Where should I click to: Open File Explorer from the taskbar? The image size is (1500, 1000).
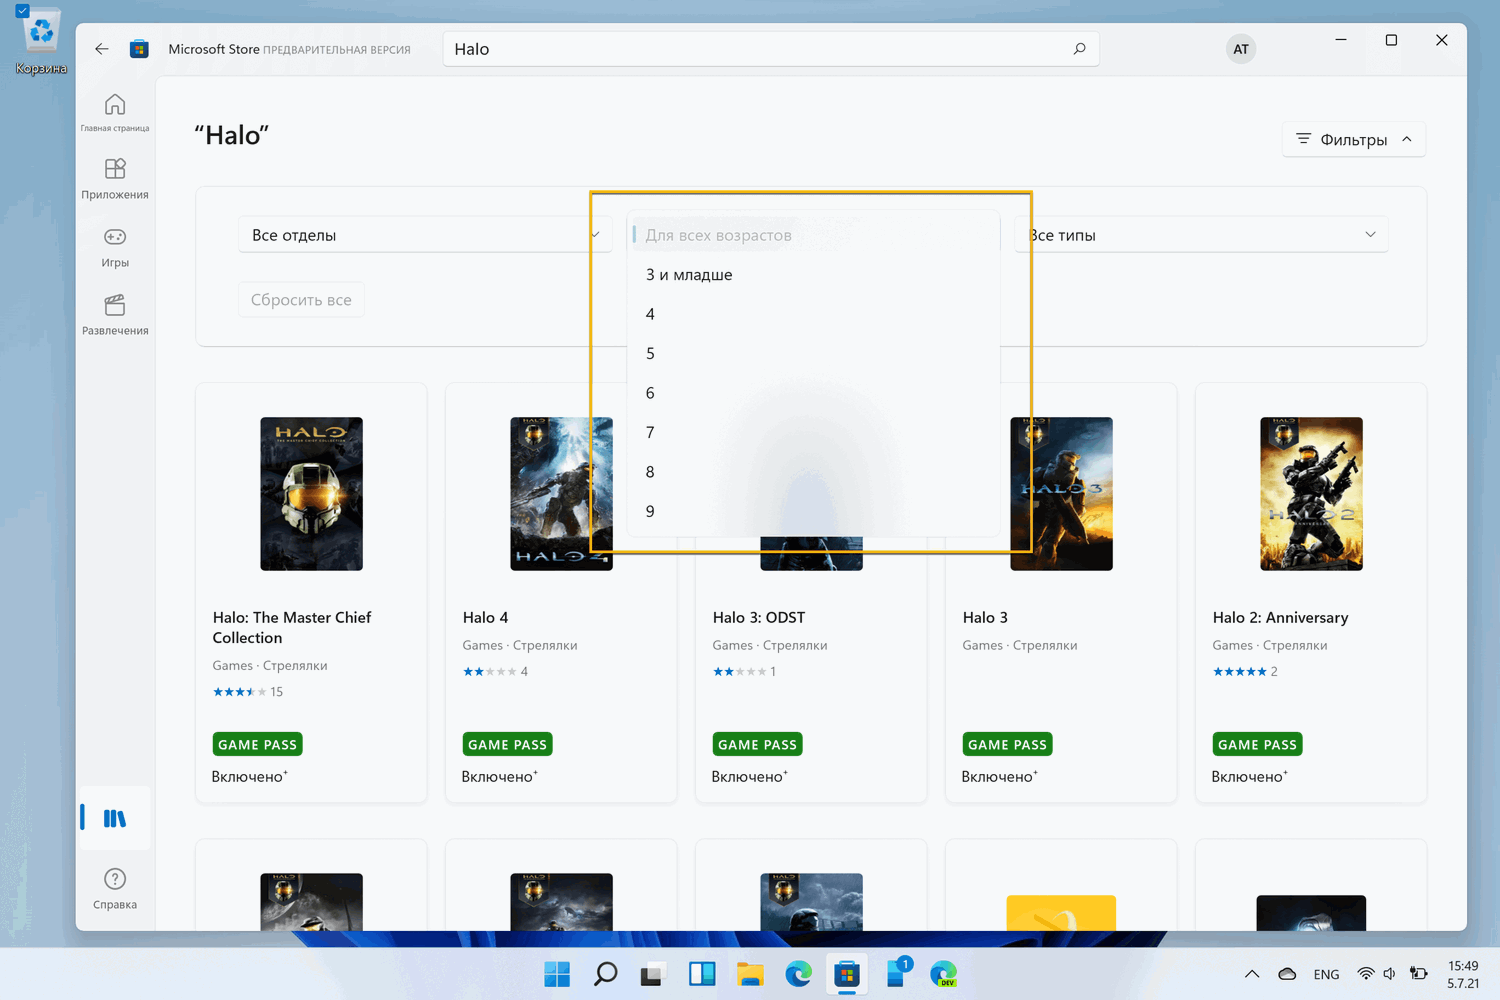(750, 974)
